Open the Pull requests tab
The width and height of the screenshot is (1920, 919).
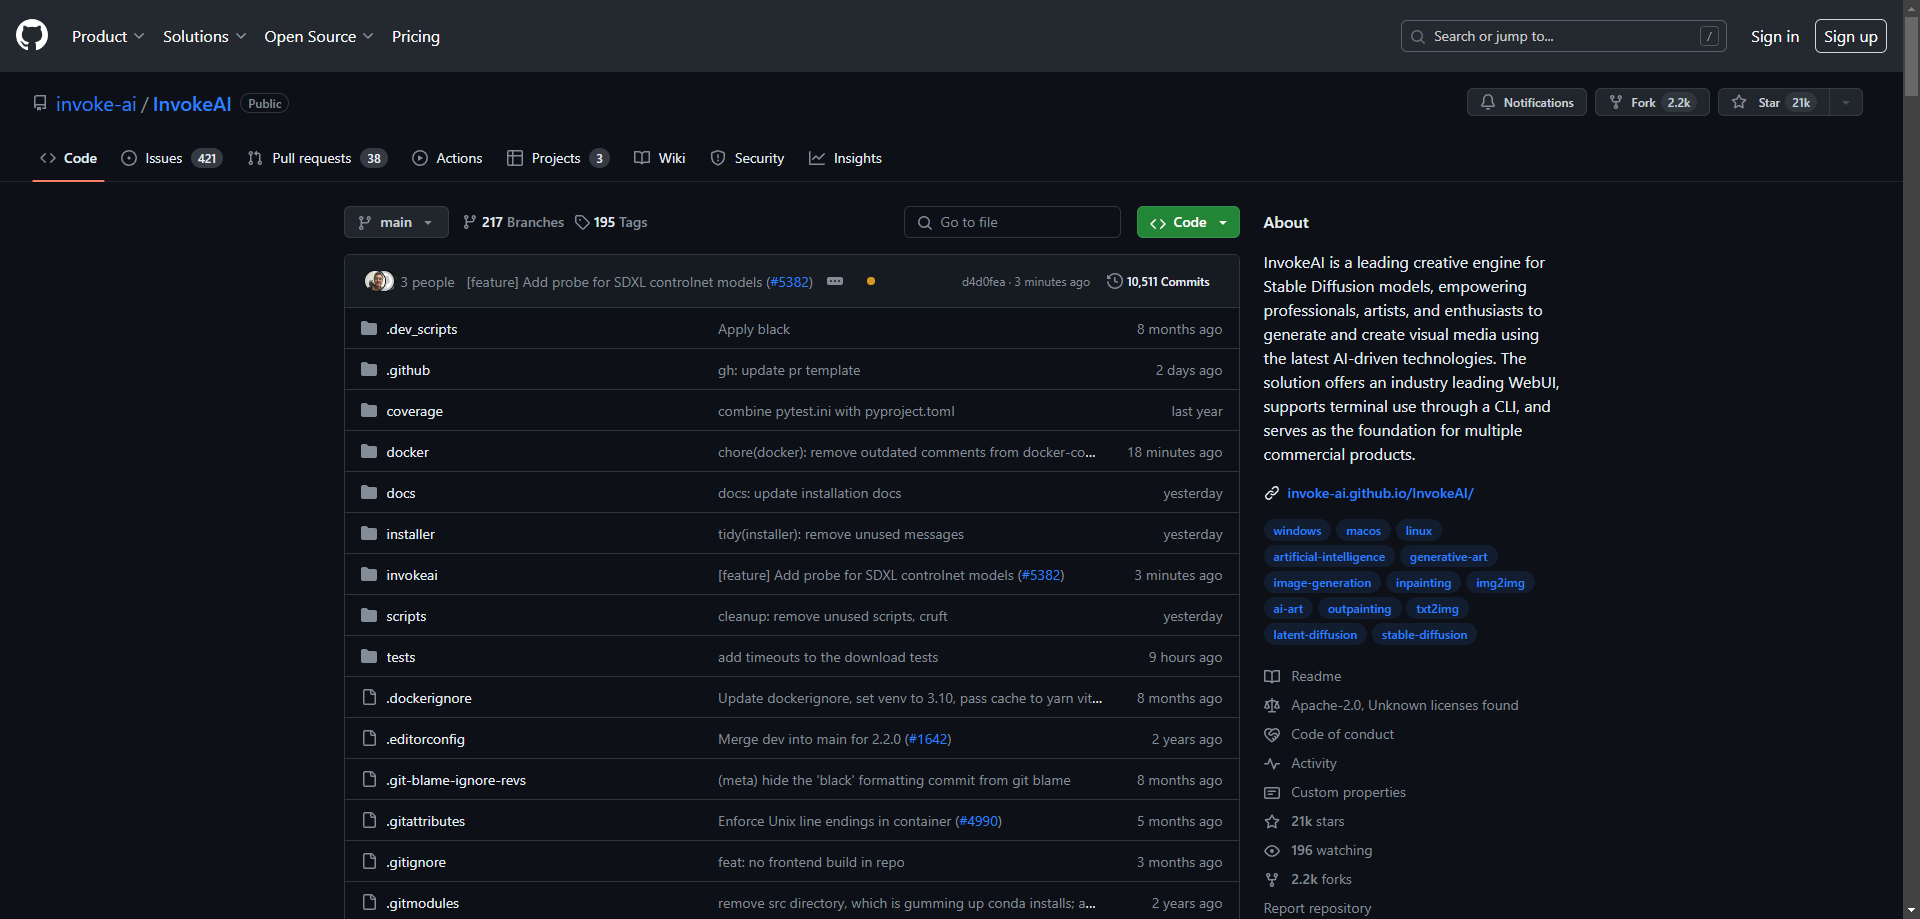click(317, 158)
